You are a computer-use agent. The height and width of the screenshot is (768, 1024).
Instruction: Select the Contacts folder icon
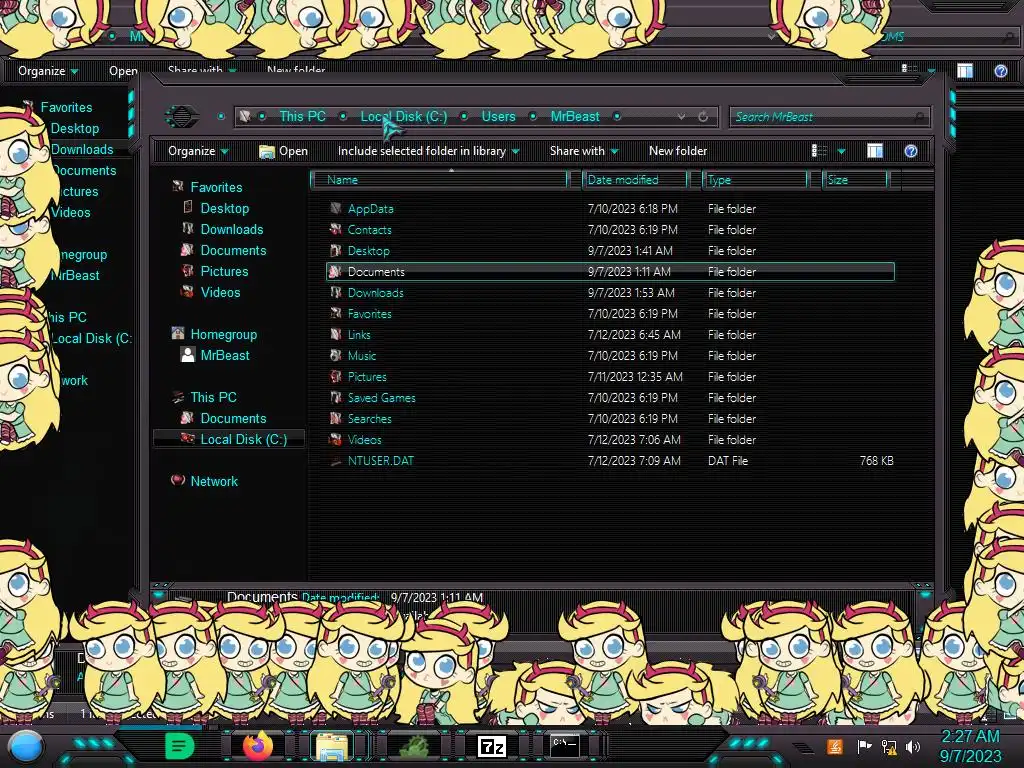[336, 230]
